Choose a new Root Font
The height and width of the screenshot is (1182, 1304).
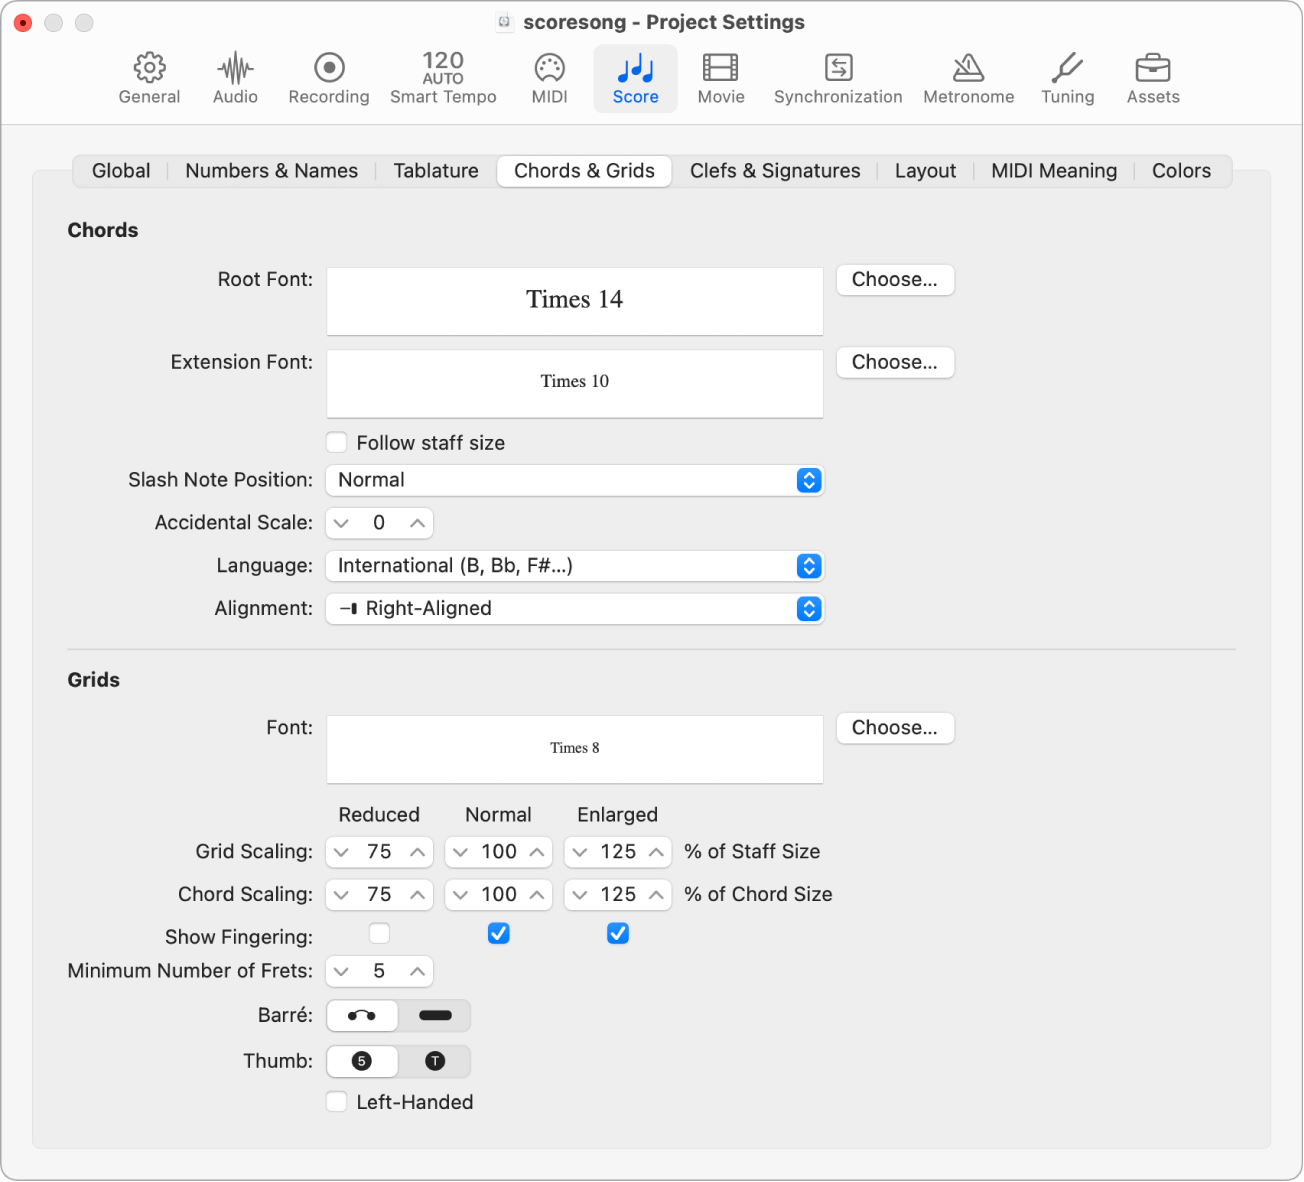[x=894, y=279]
